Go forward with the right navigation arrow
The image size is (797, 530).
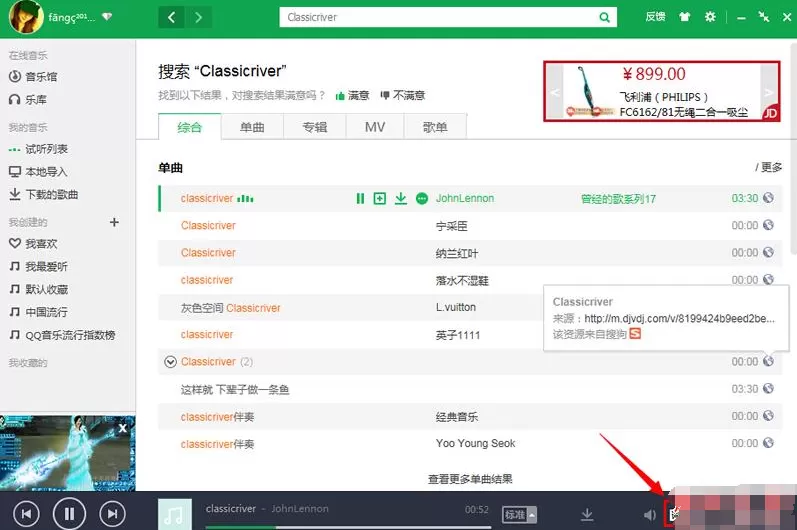(x=199, y=18)
